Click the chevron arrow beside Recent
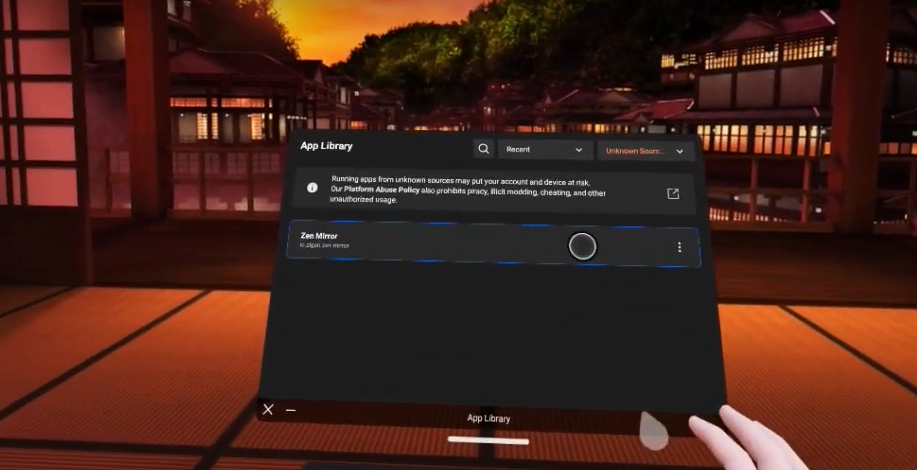 pyautogui.click(x=578, y=150)
